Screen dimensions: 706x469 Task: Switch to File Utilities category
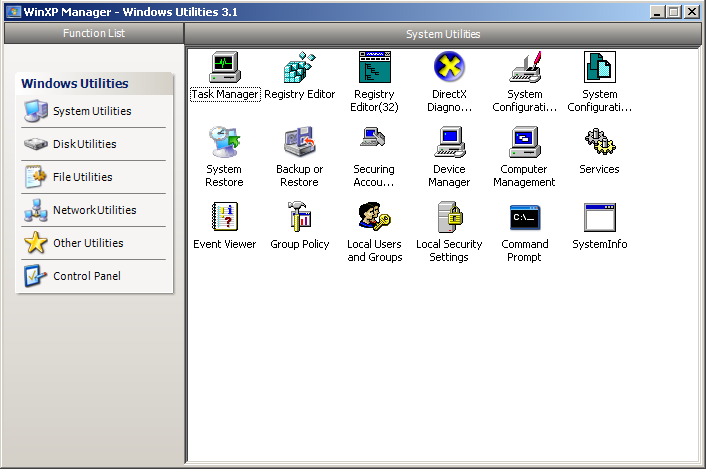[85, 177]
